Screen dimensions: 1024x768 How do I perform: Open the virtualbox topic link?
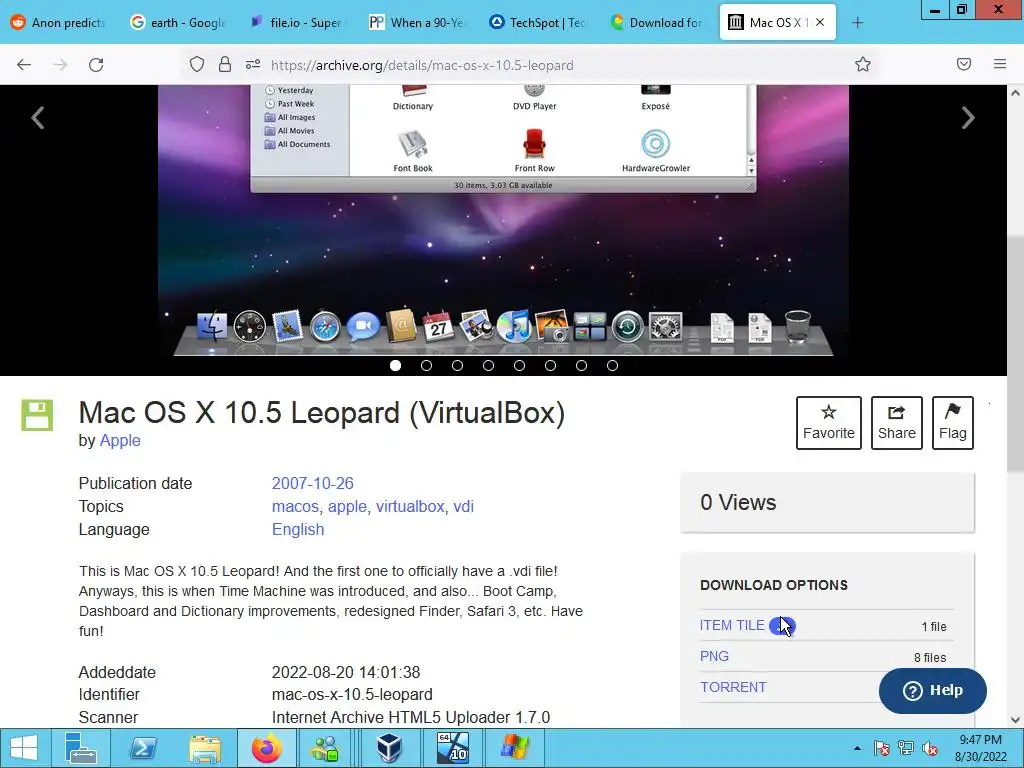[410, 506]
